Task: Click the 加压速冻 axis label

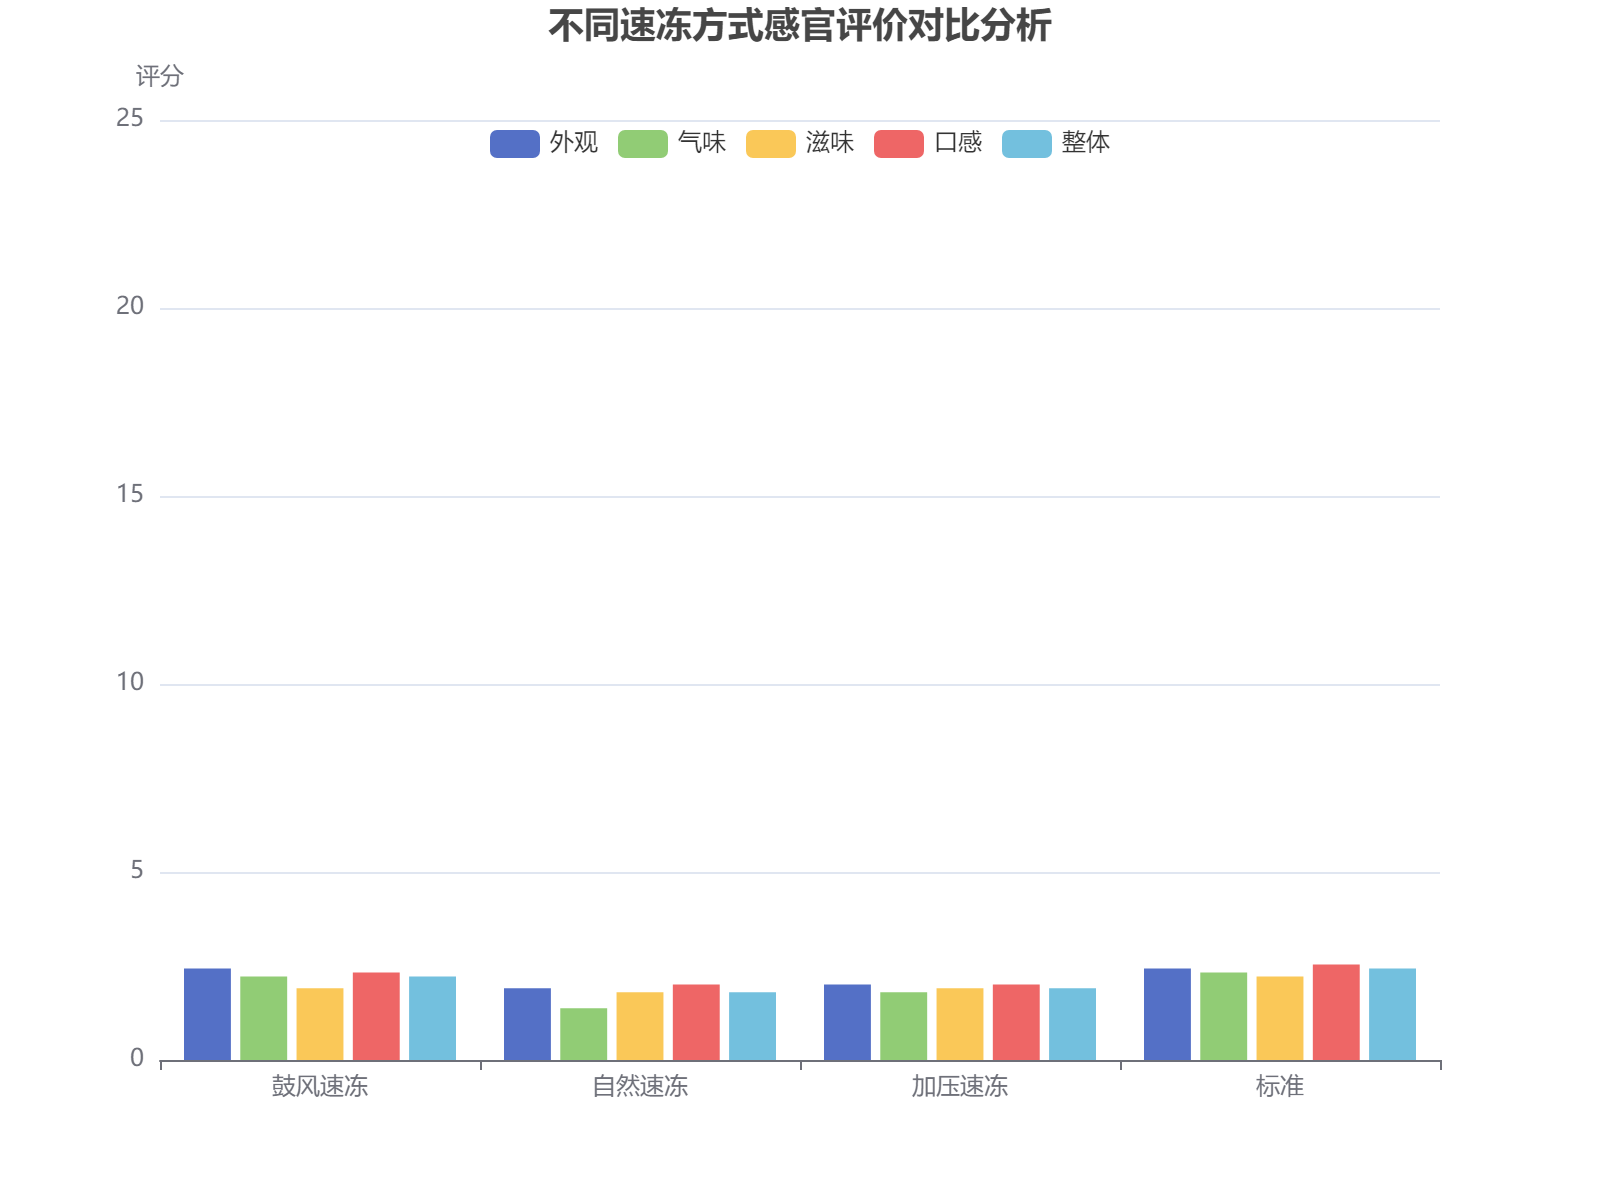Action: click(x=959, y=1086)
